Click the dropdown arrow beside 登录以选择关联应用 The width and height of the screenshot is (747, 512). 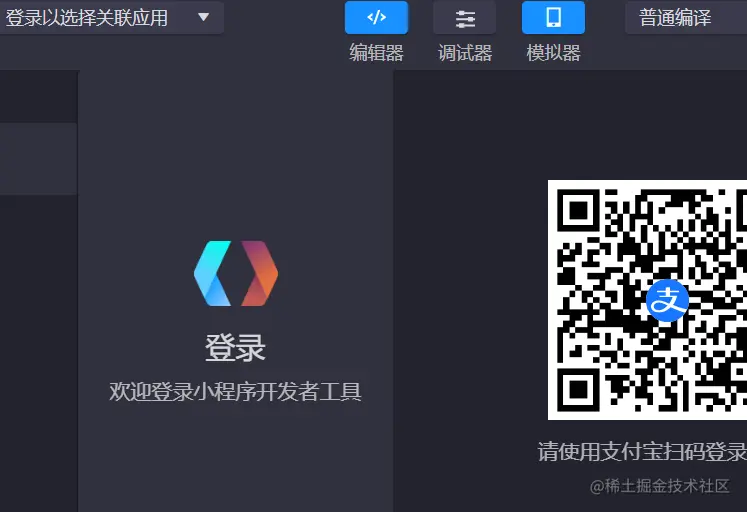coord(203,18)
